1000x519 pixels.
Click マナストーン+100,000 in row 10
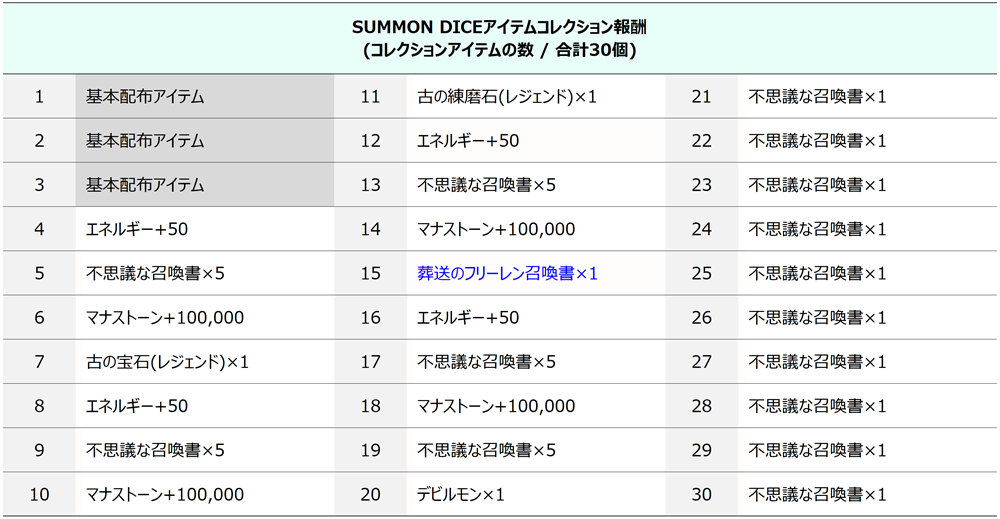(x=165, y=494)
